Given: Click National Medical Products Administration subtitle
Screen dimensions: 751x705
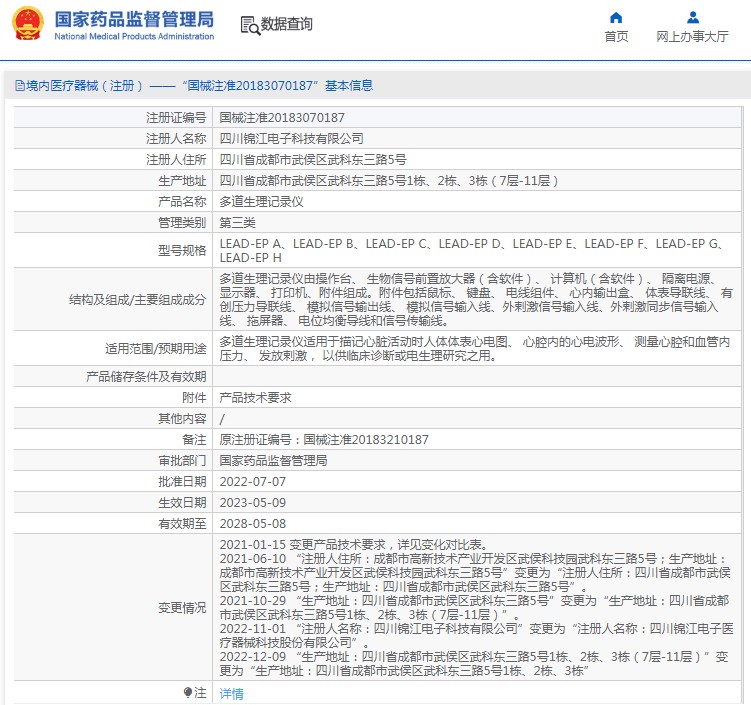Looking at the screenshot, I should 134,36.
